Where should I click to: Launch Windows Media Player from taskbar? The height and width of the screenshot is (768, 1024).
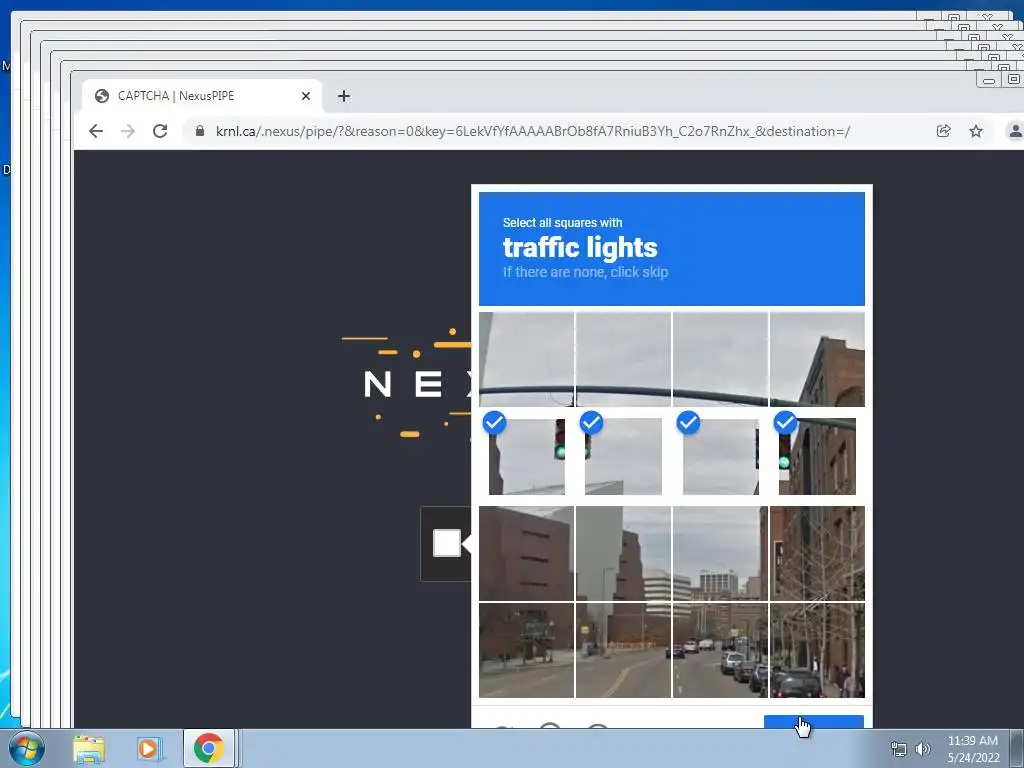[x=148, y=748]
